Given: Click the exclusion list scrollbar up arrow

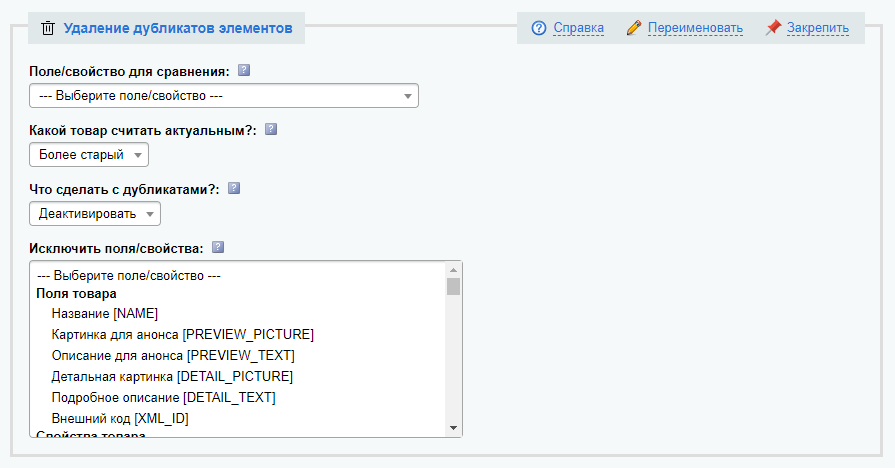Looking at the screenshot, I should coord(454,271).
